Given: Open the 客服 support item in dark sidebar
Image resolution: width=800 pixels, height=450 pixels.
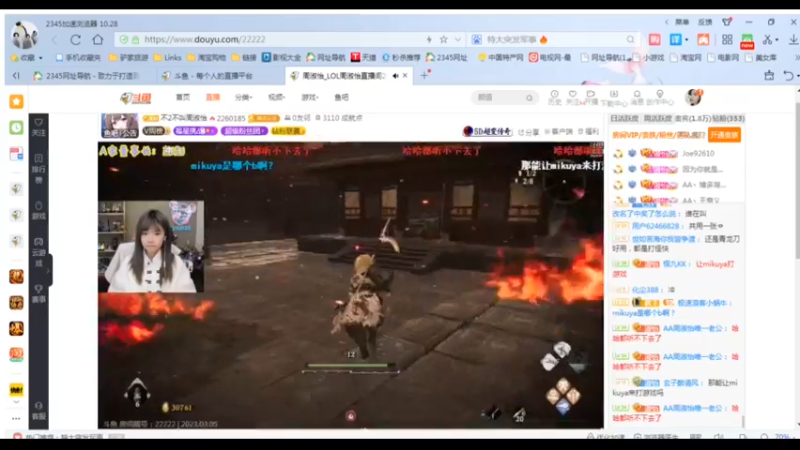Looking at the screenshot, I should coord(39,410).
